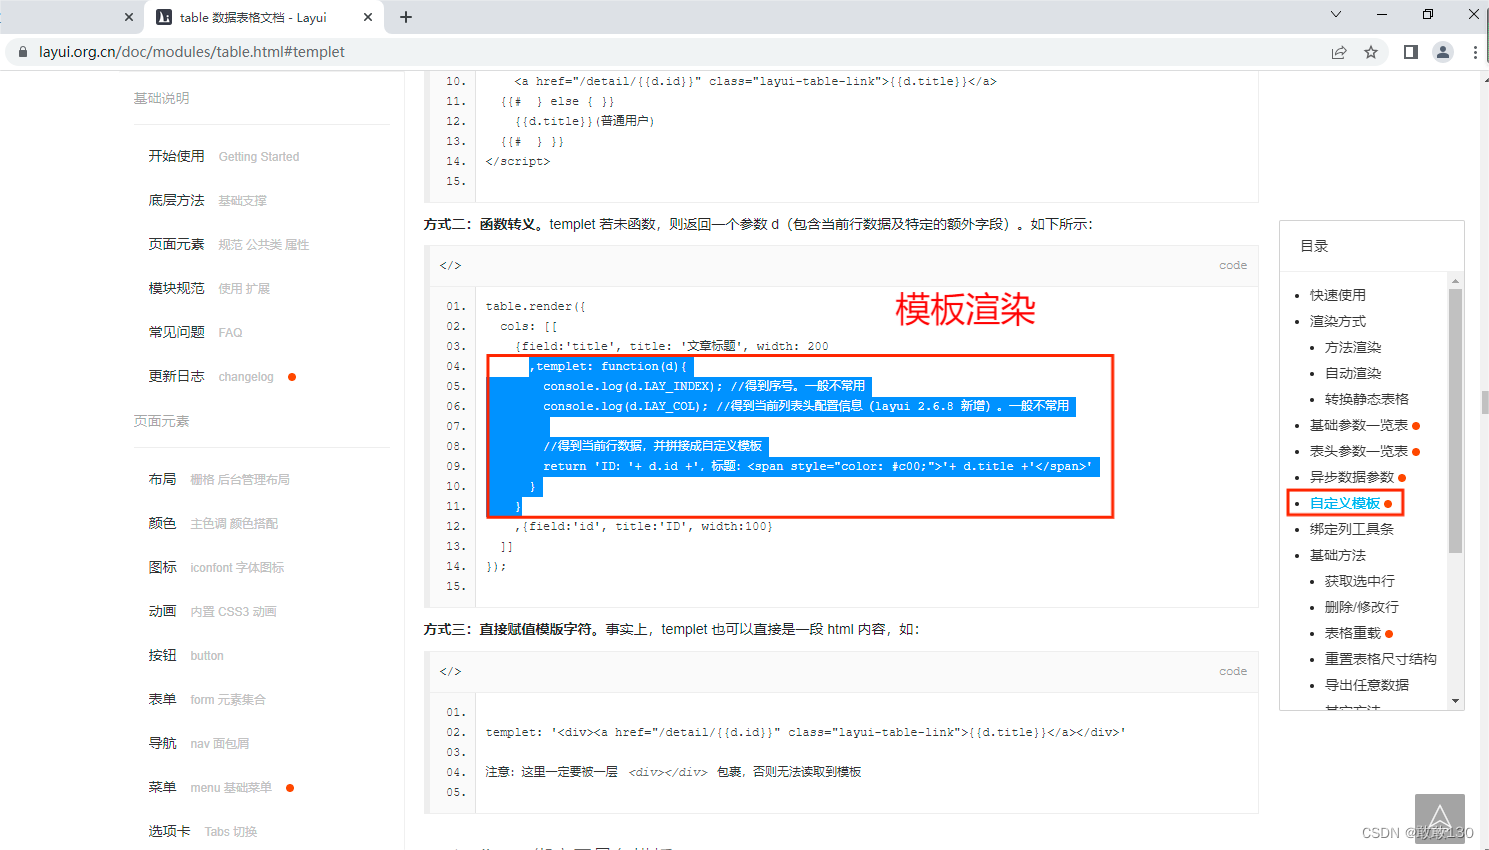The height and width of the screenshot is (850, 1489).
Task: Open Chrome's three-dot menu
Action: pyautogui.click(x=1475, y=52)
